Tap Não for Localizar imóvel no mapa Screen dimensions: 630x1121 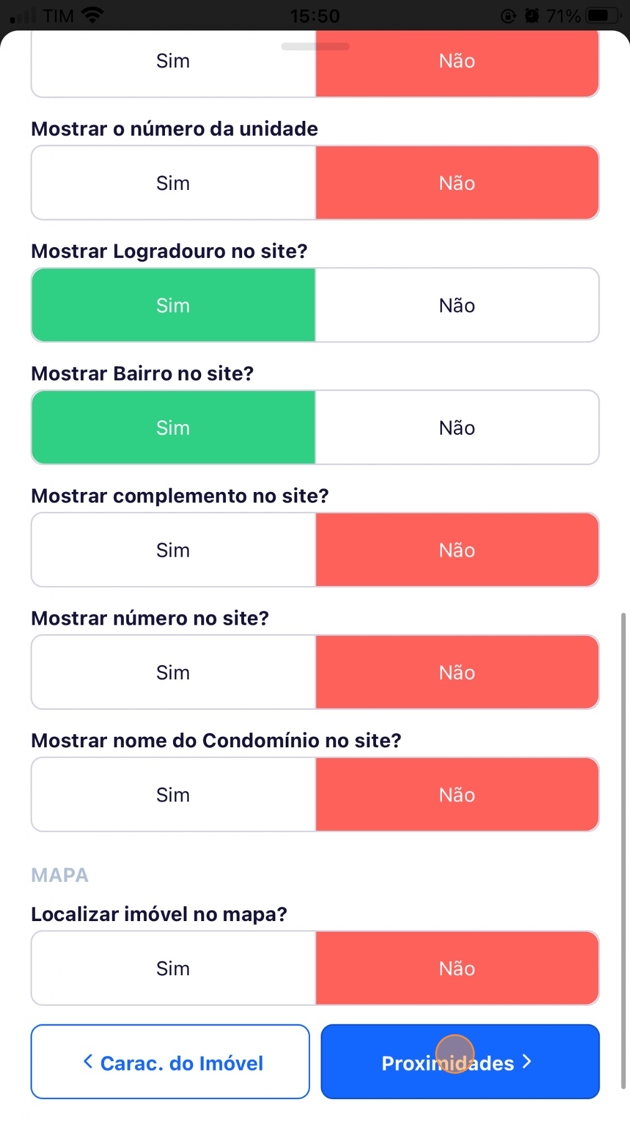coord(457,968)
